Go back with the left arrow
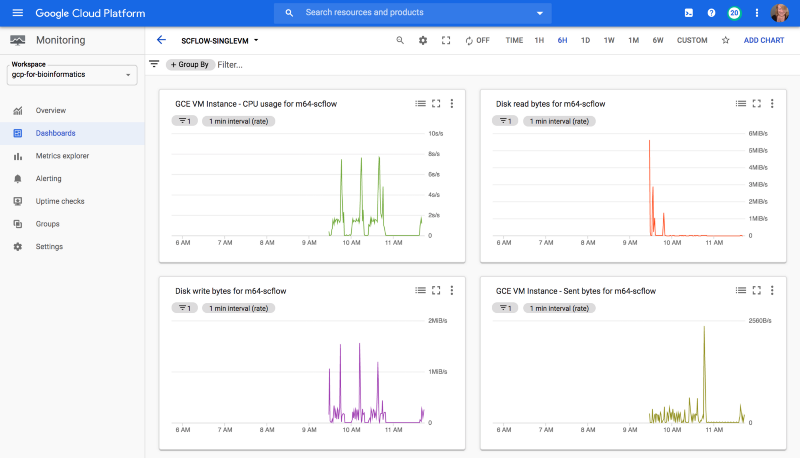 coord(161,40)
